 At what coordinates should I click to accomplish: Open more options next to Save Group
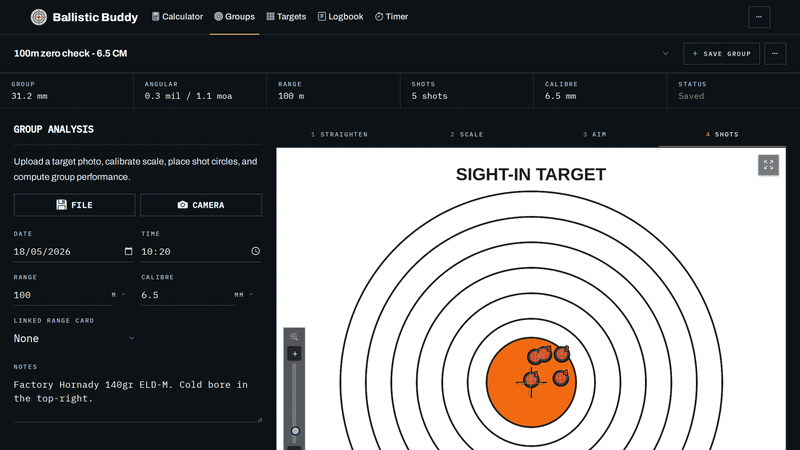coord(774,54)
